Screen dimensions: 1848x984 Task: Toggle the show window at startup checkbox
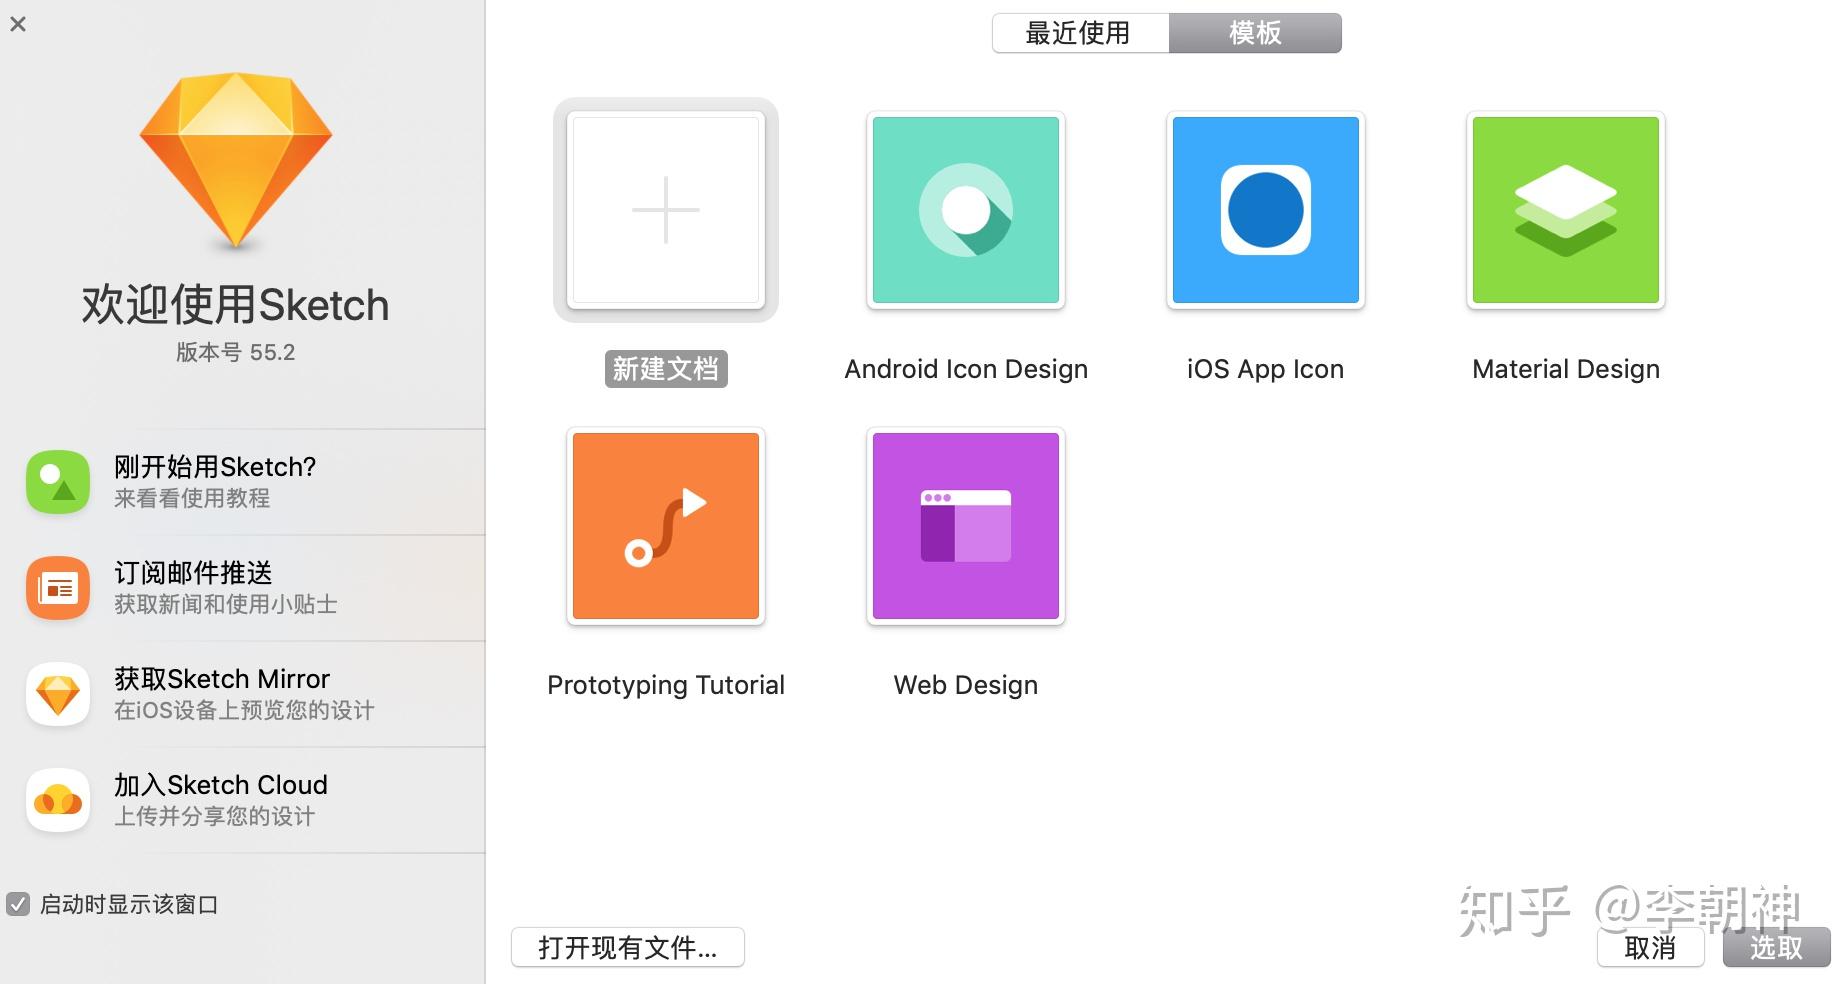tap(18, 905)
